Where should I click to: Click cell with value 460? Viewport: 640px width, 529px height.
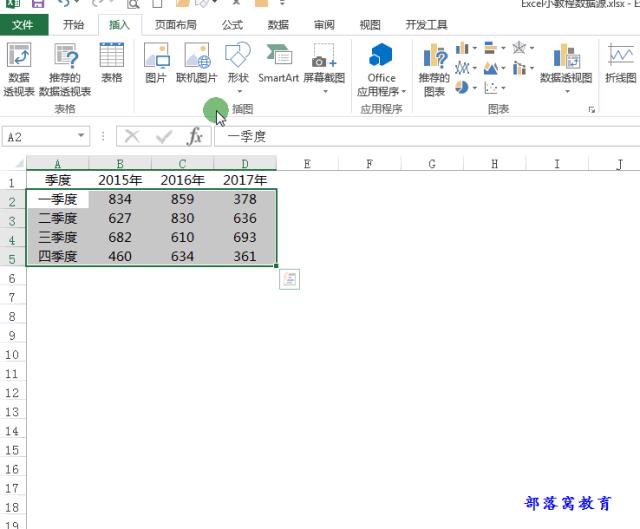pos(120,256)
